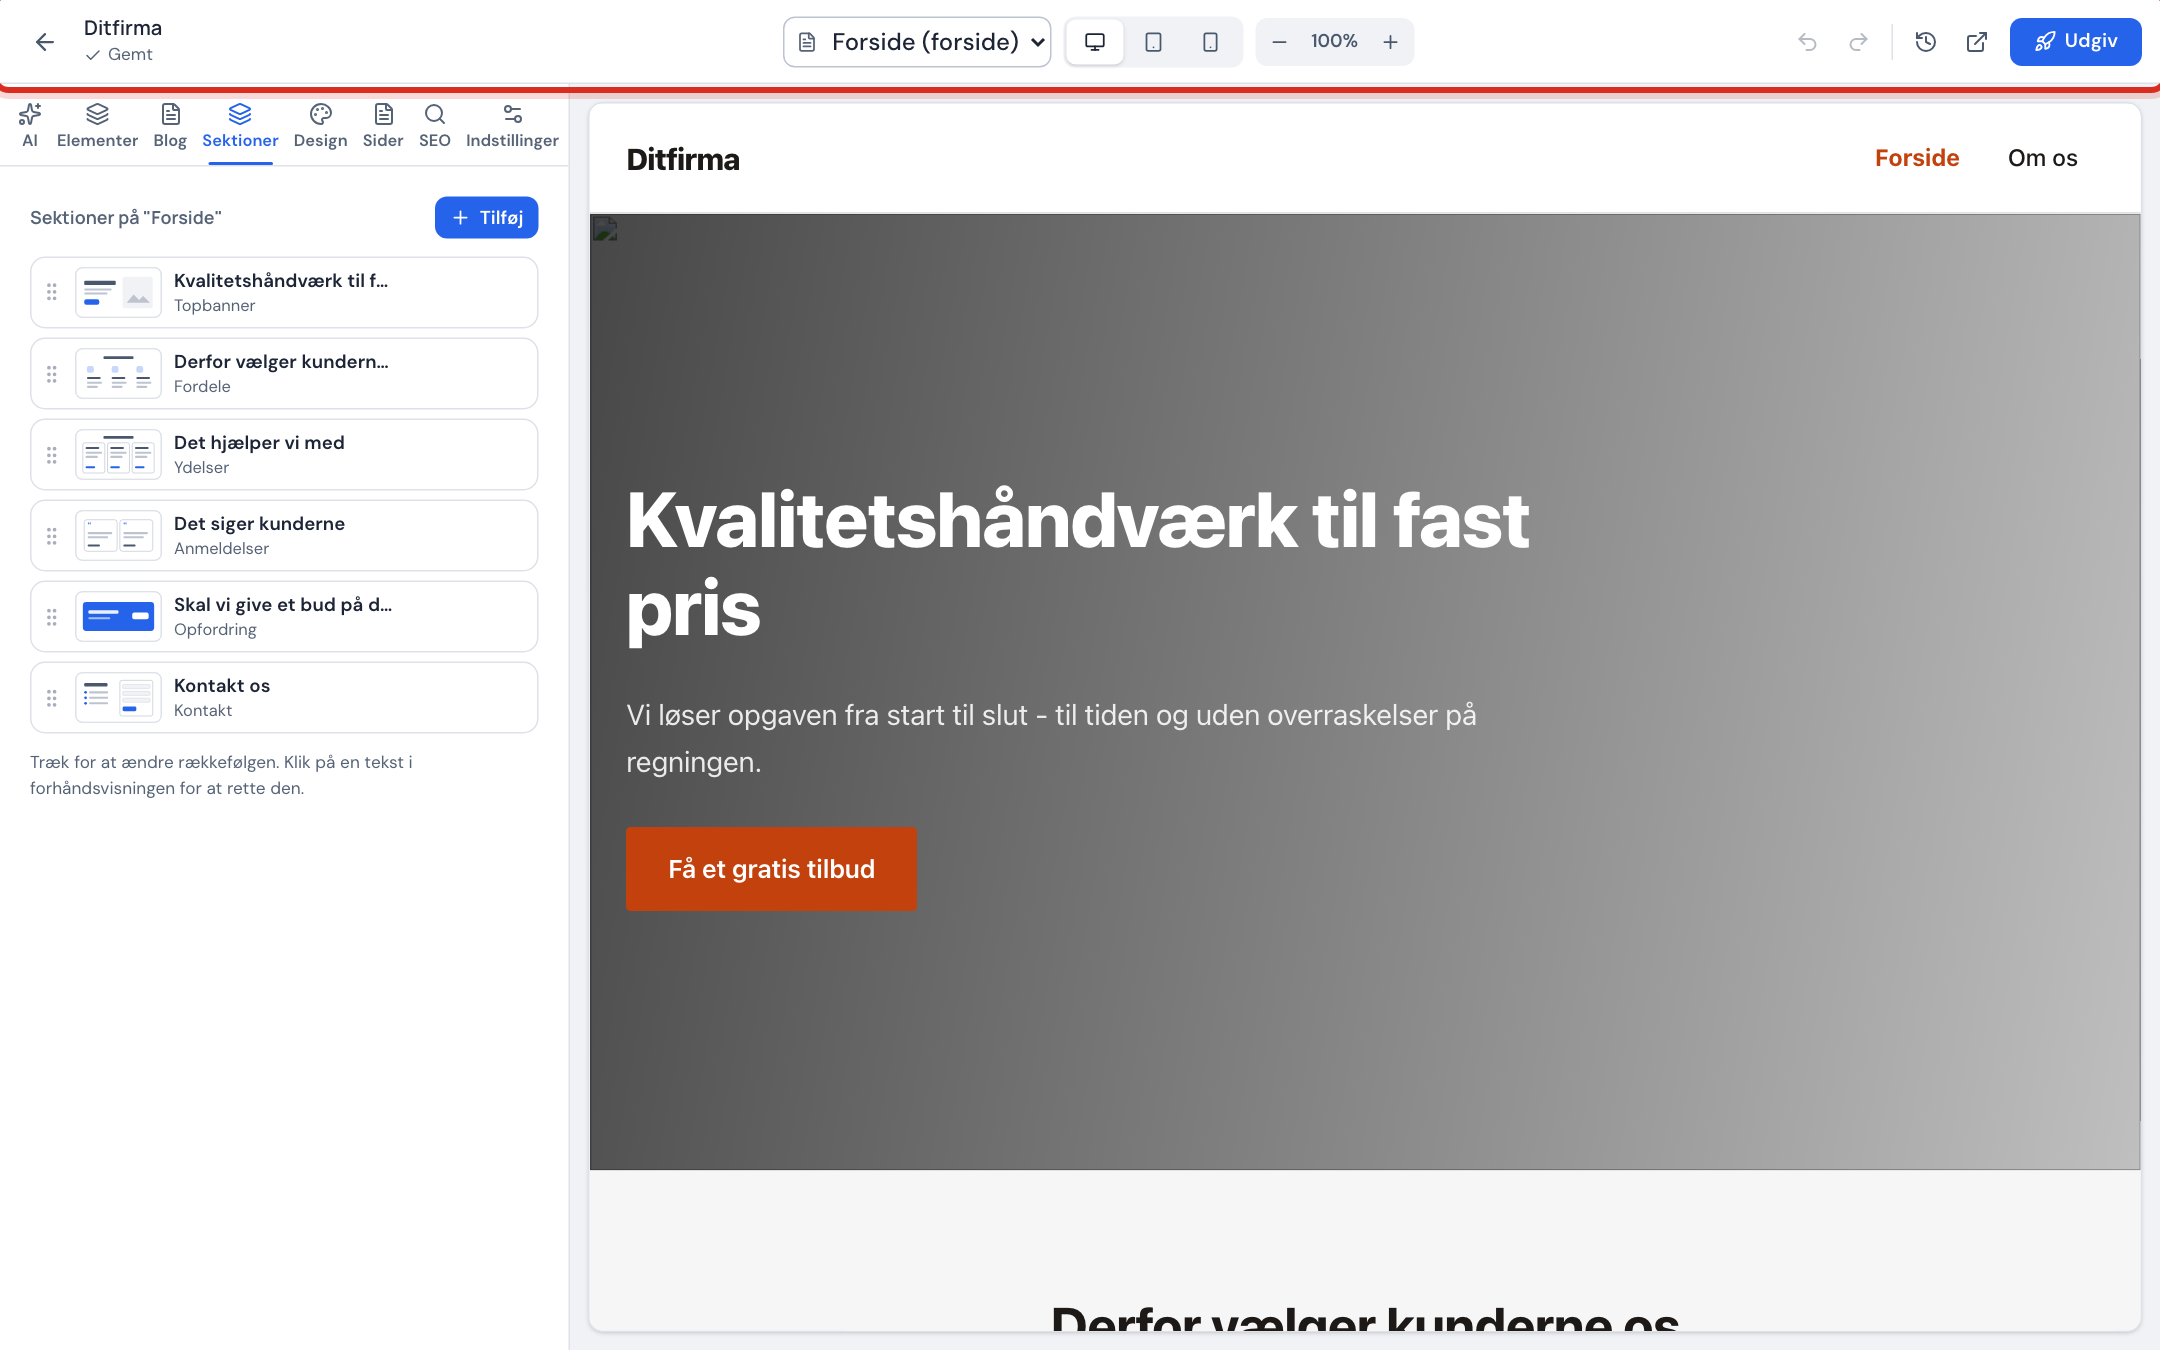The width and height of the screenshot is (2160, 1350).
Task: Zoom out with the minus button
Action: click(1279, 42)
